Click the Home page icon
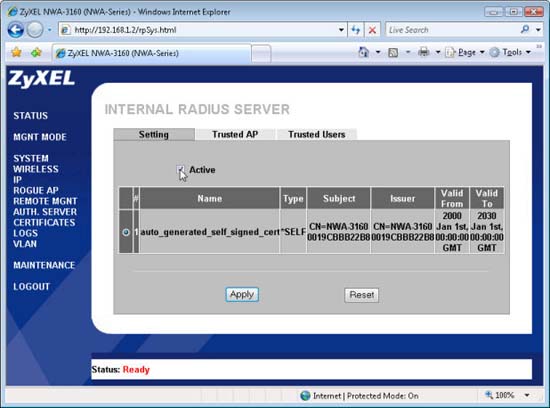 364,52
